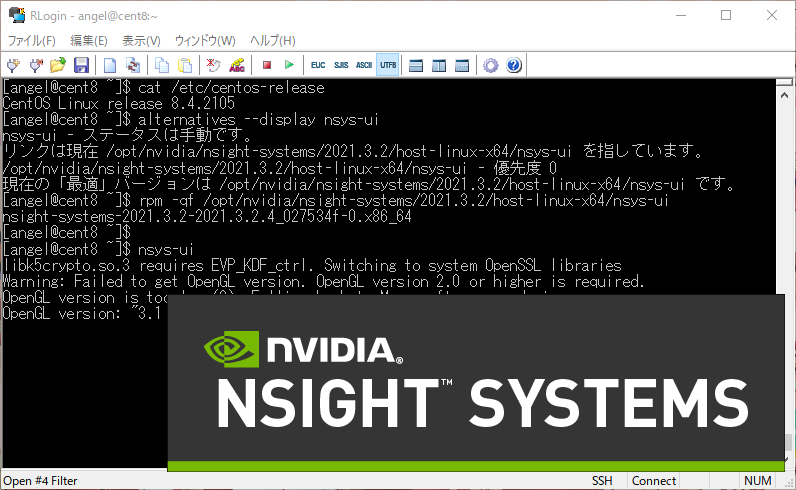Open the ファイル(F) menu
The height and width of the screenshot is (490, 796).
31,41
